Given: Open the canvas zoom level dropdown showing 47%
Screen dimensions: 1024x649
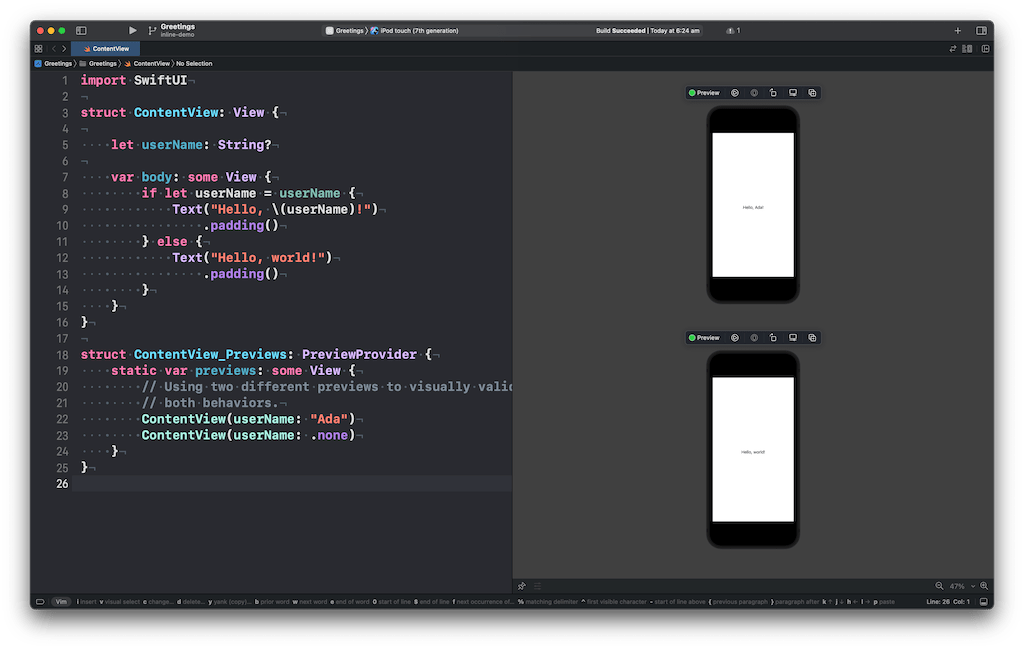Looking at the screenshot, I should tap(958, 586).
